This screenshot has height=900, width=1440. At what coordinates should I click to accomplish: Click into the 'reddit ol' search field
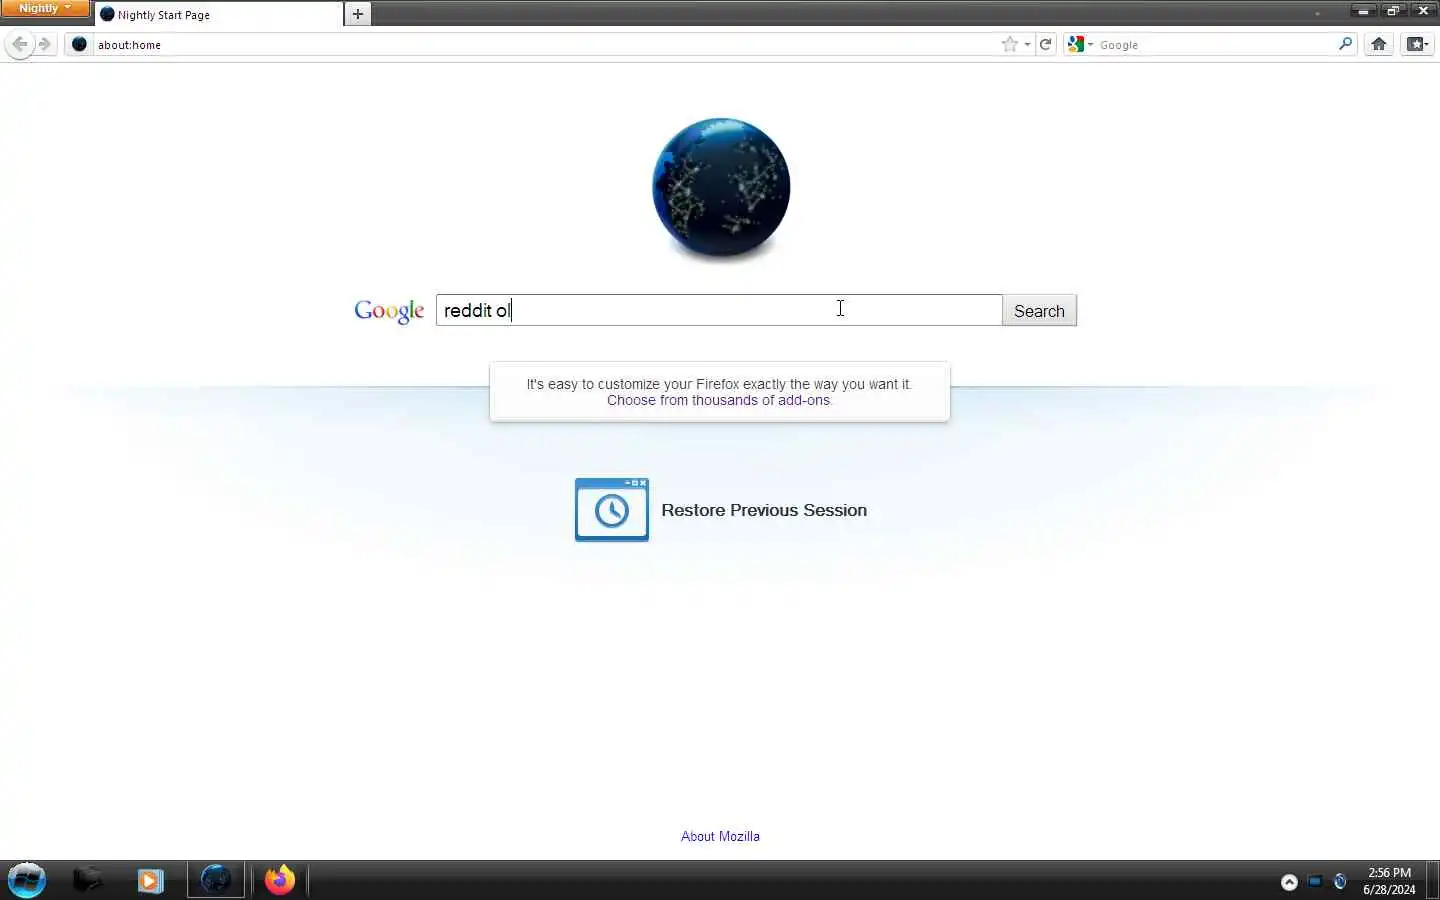719,310
